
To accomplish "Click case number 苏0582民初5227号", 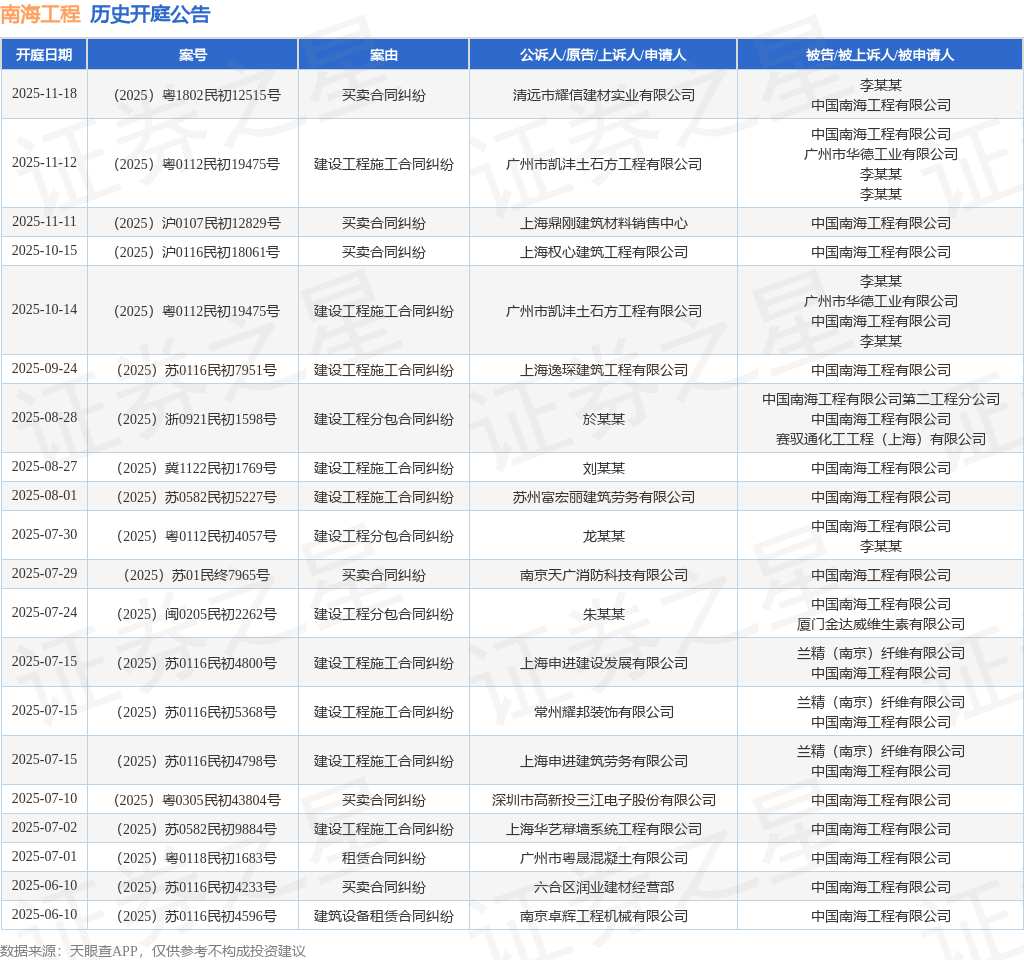I will (197, 497).
